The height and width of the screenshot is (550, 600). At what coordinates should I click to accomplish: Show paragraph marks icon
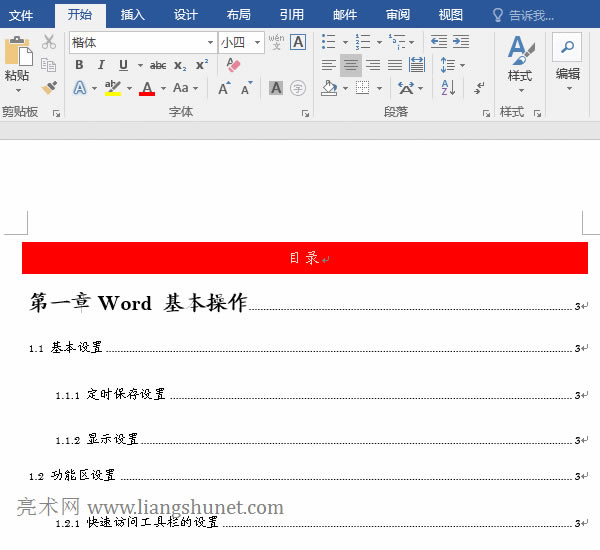[480, 88]
